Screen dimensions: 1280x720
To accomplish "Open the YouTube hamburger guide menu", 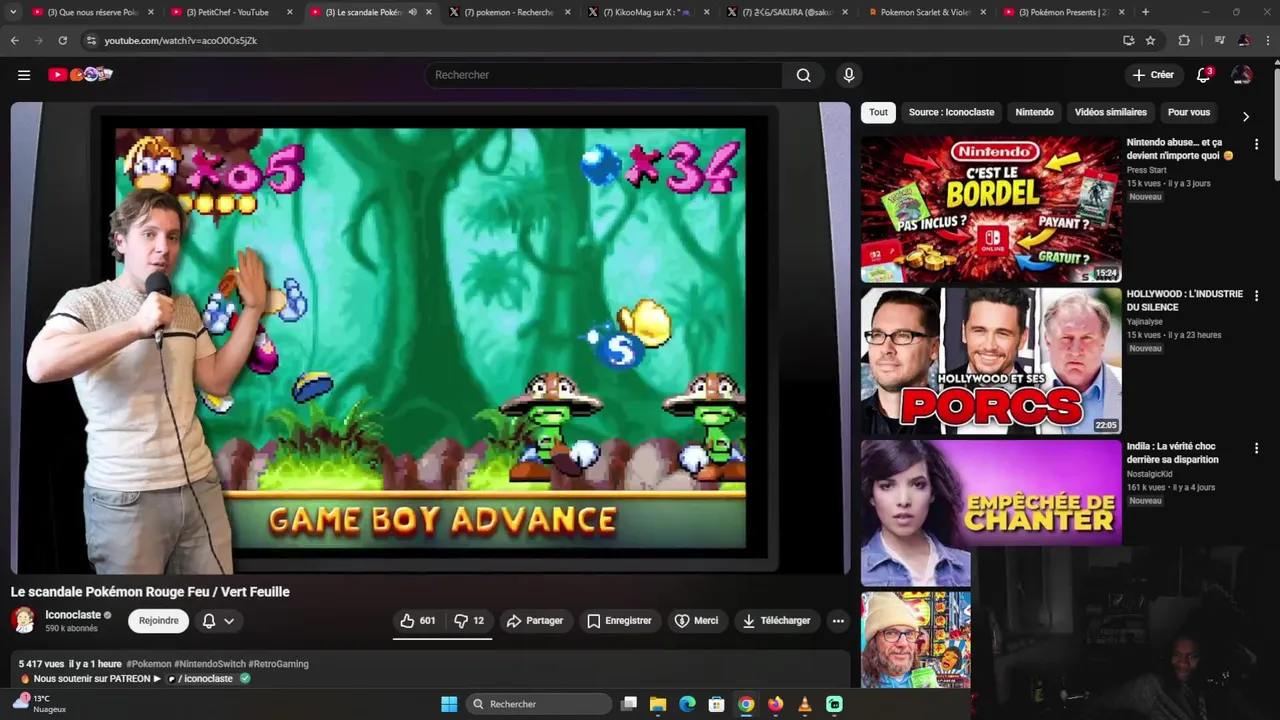I will (x=24, y=75).
